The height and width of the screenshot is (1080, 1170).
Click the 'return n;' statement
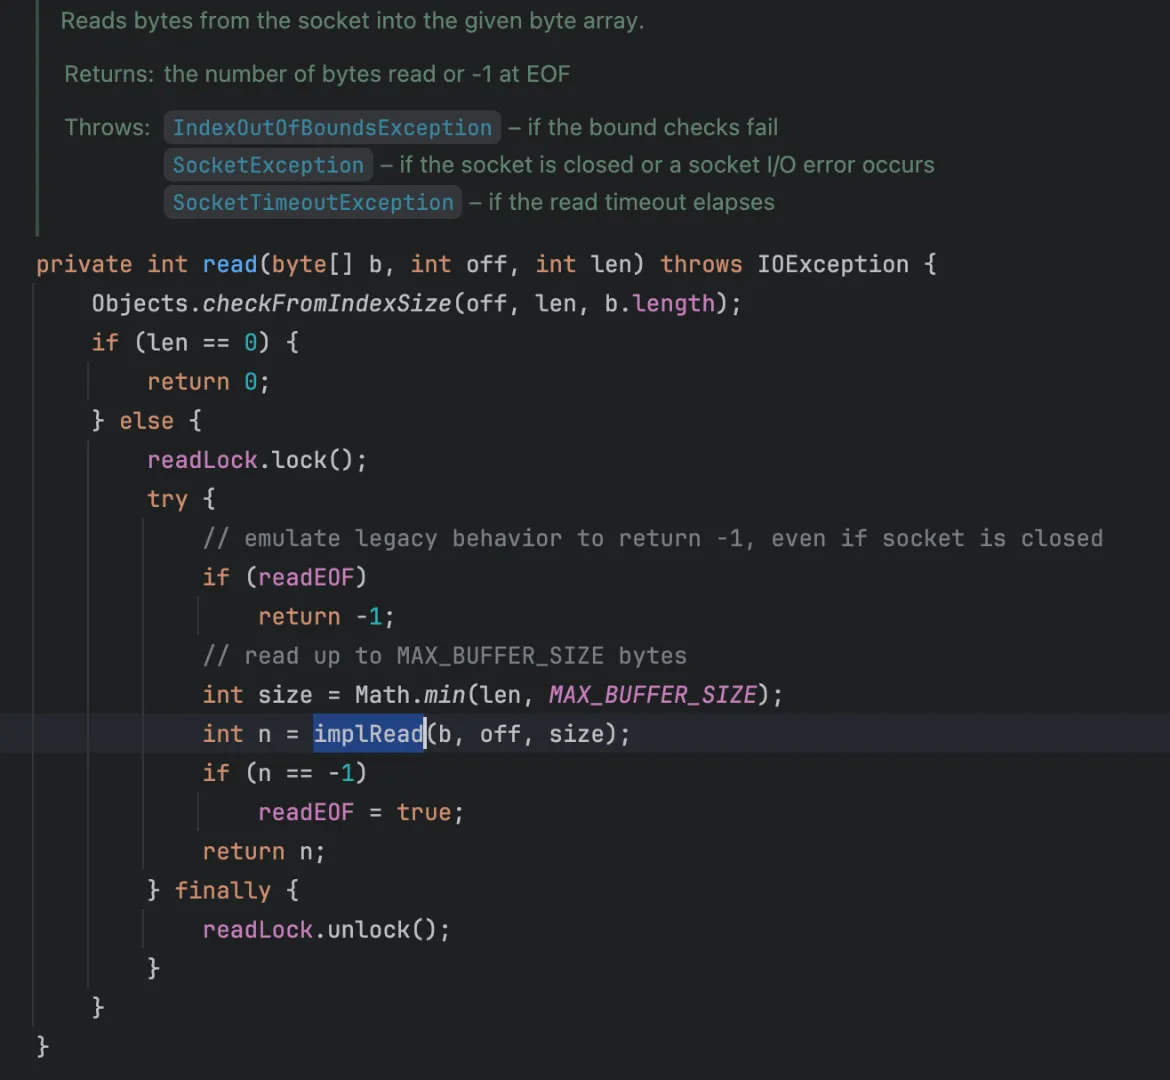[x=263, y=852]
